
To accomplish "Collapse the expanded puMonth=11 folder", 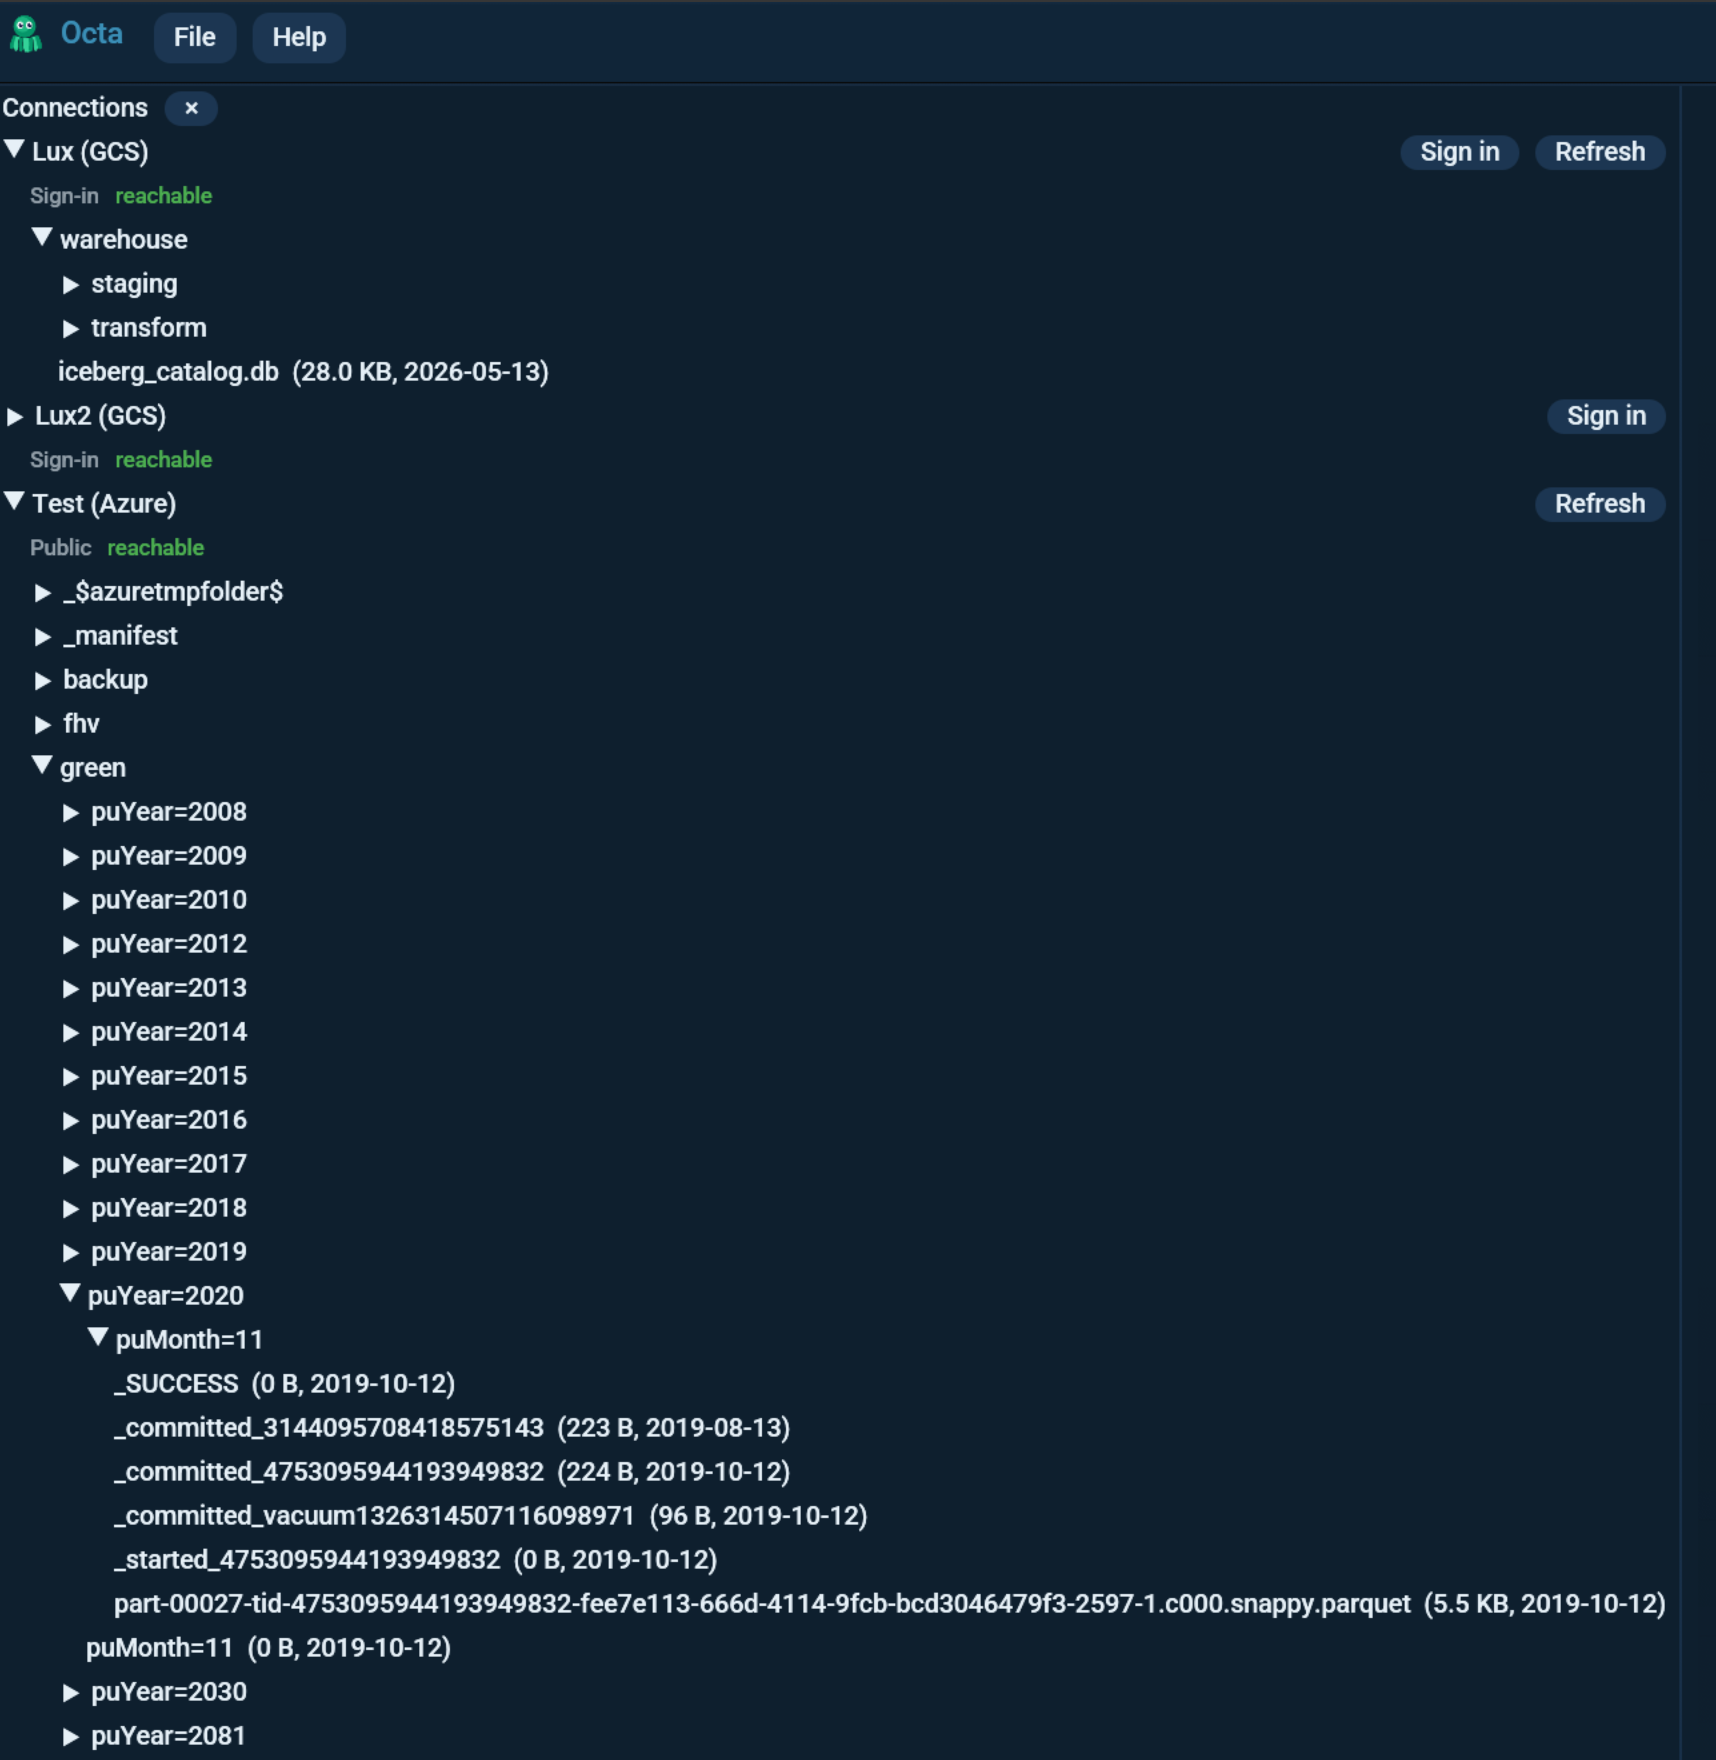I will tap(98, 1338).
